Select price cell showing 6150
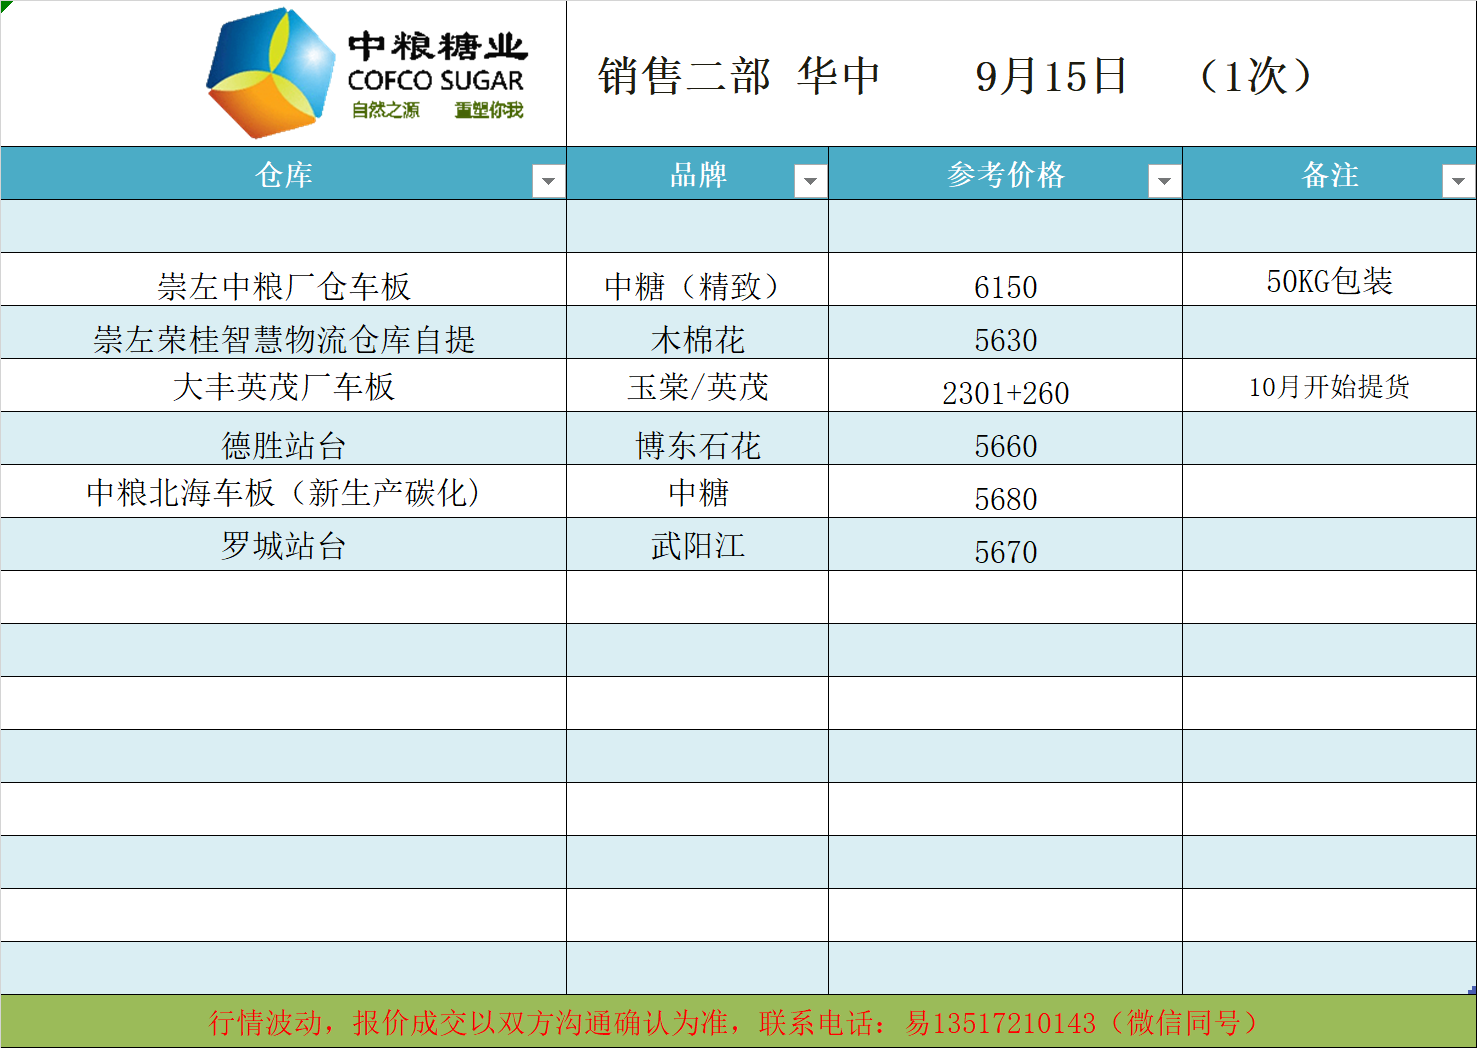The width and height of the screenshot is (1477, 1048). (x=1005, y=287)
